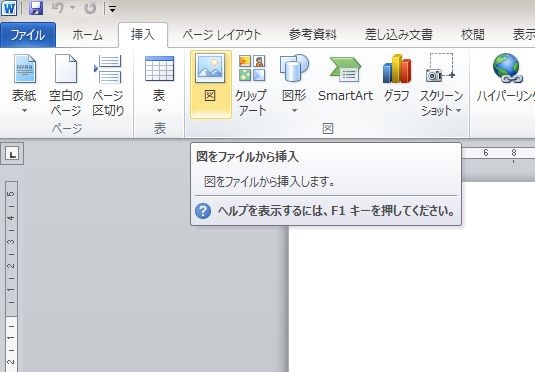Insert a ページ区切り page break
The width and height of the screenshot is (535, 372).
click(x=108, y=85)
